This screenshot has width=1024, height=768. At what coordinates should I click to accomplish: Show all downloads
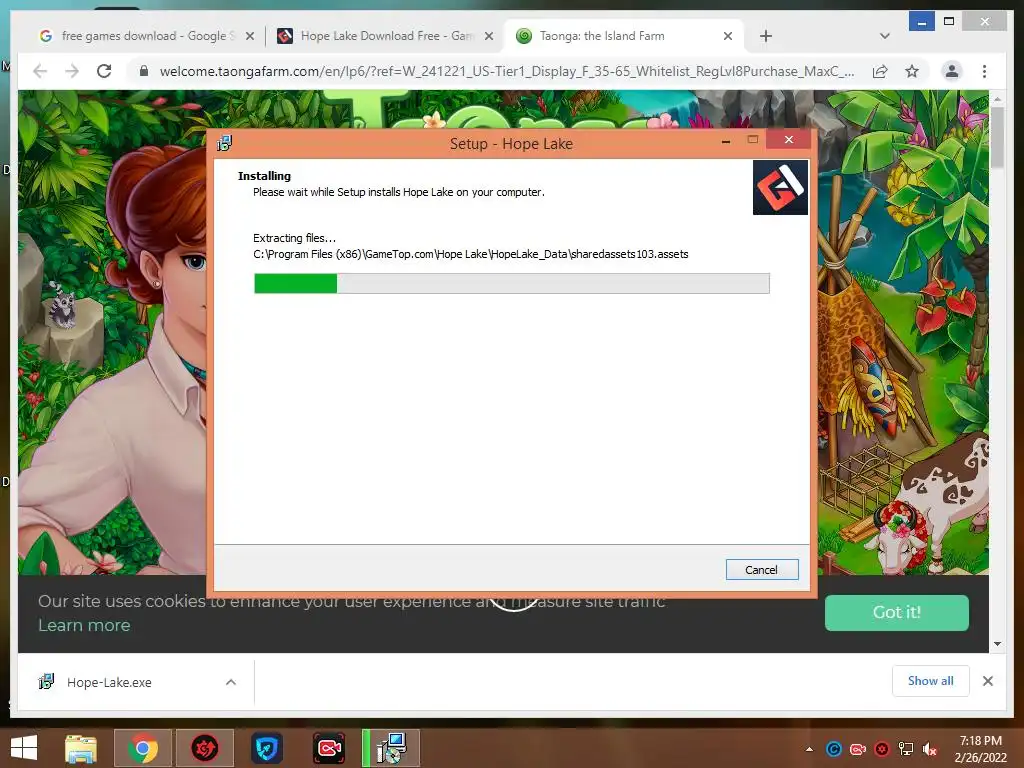tap(931, 681)
